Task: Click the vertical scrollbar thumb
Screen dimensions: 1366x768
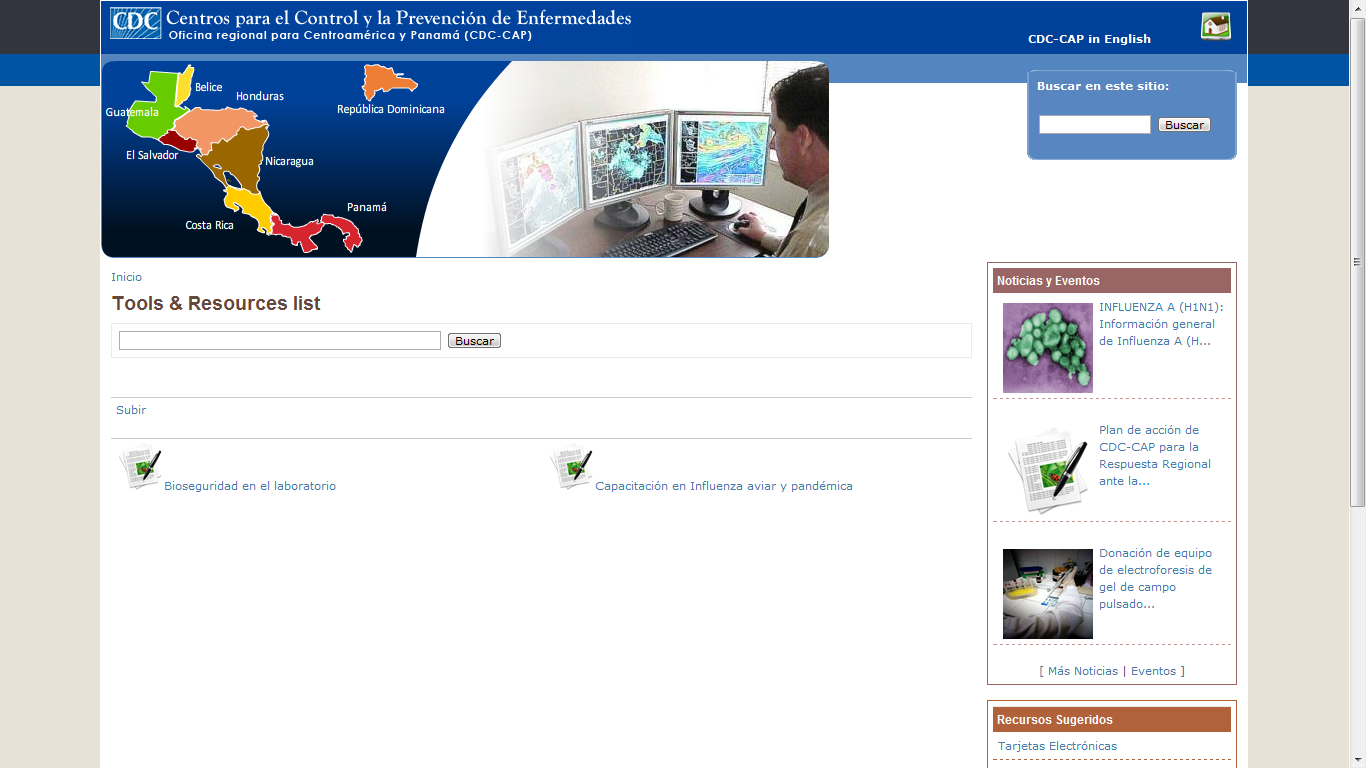Action: [1357, 262]
